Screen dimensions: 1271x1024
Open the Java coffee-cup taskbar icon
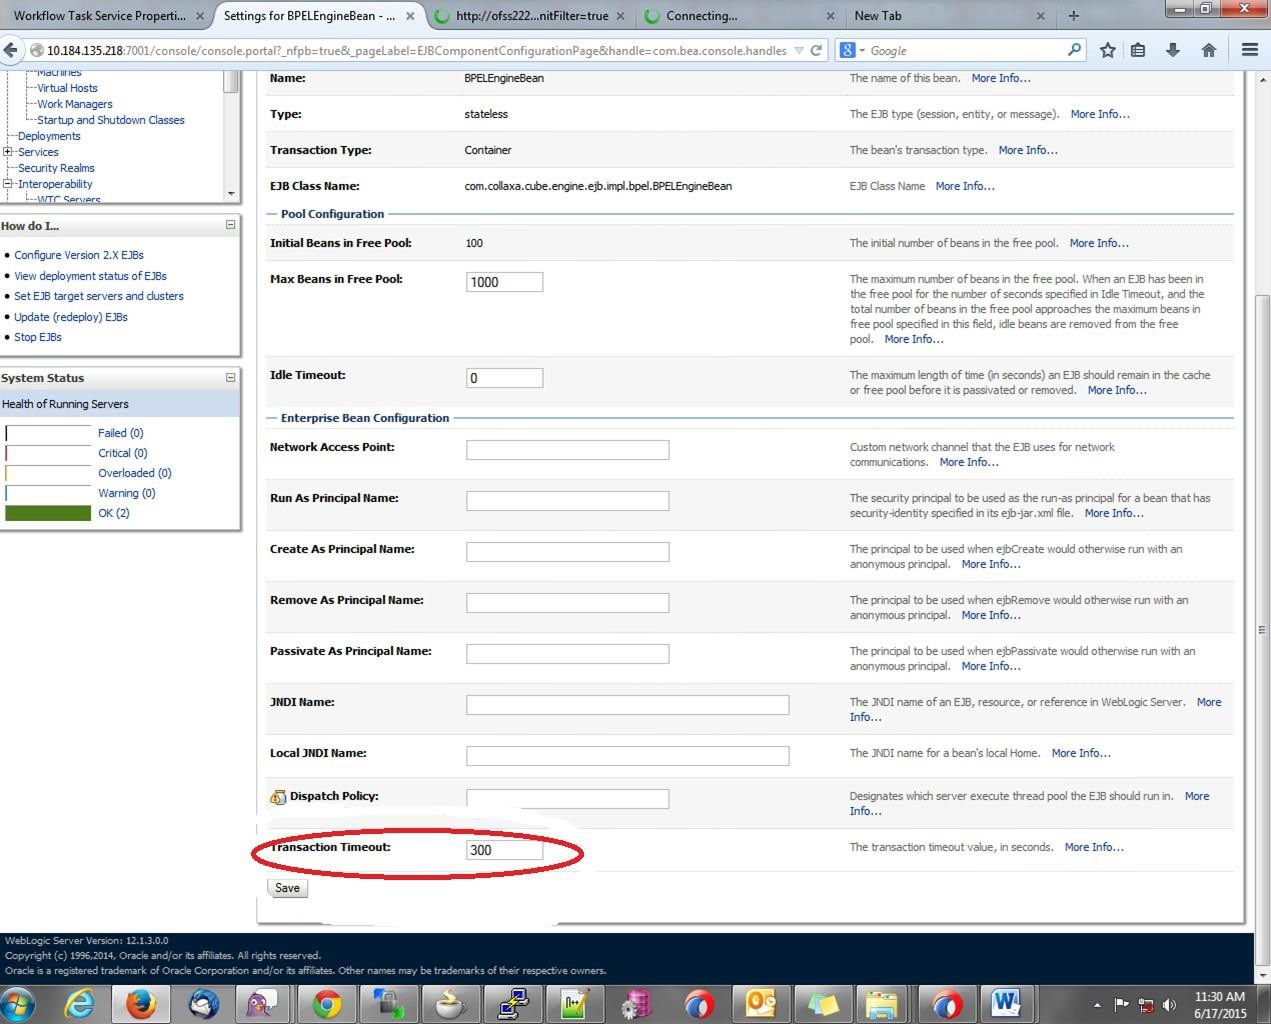click(x=450, y=1003)
